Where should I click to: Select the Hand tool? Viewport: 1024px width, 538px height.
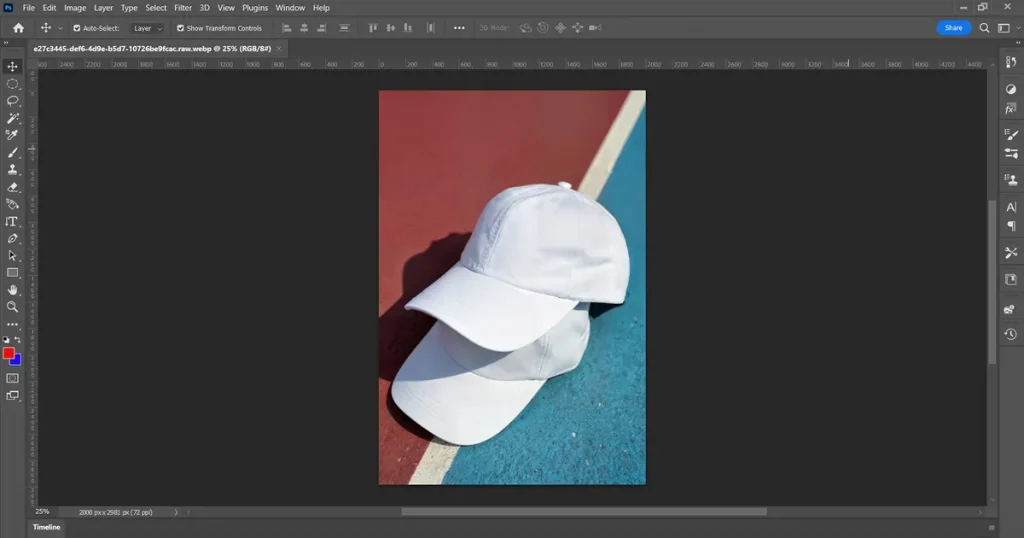tap(12, 290)
